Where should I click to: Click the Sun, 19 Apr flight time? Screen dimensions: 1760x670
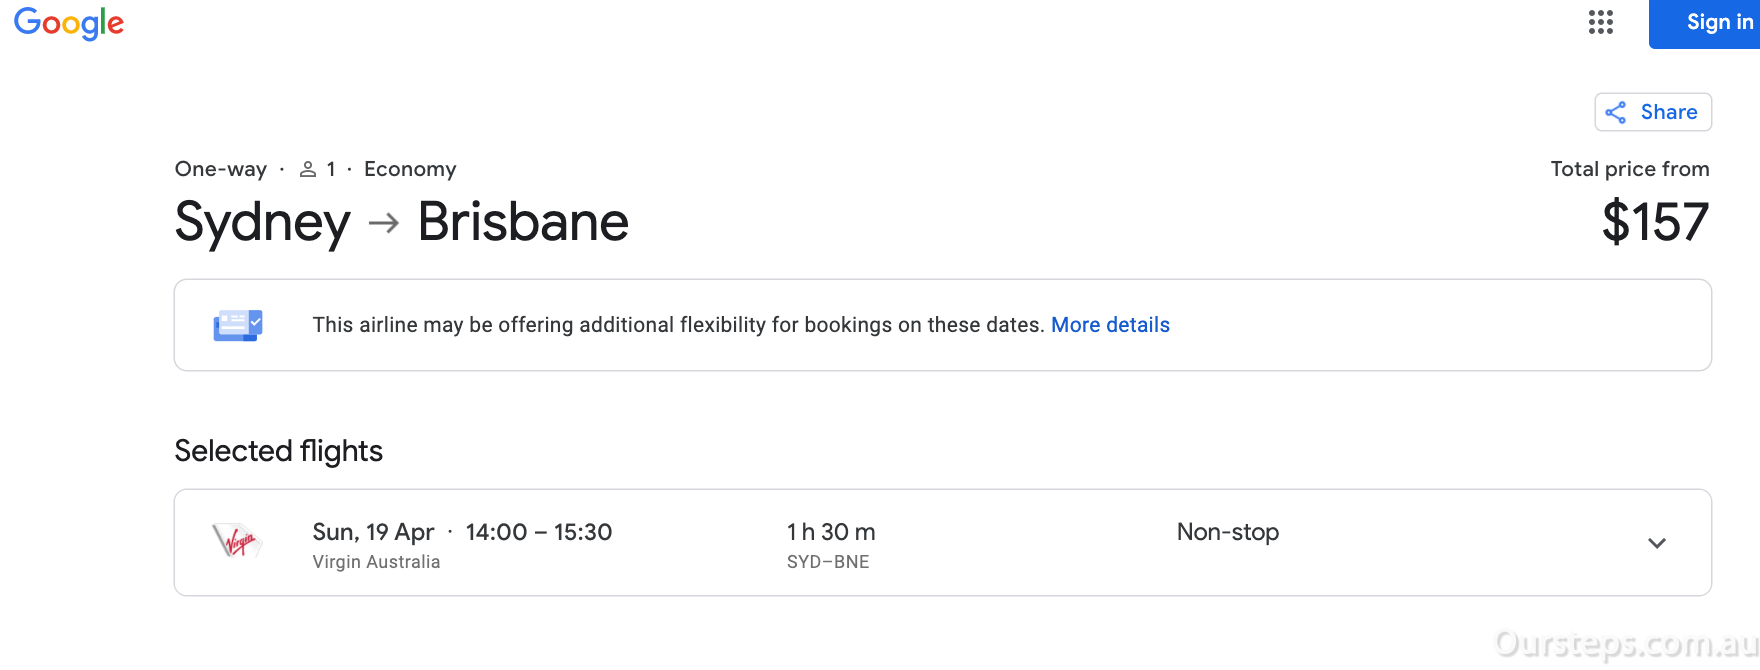point(462,532)
